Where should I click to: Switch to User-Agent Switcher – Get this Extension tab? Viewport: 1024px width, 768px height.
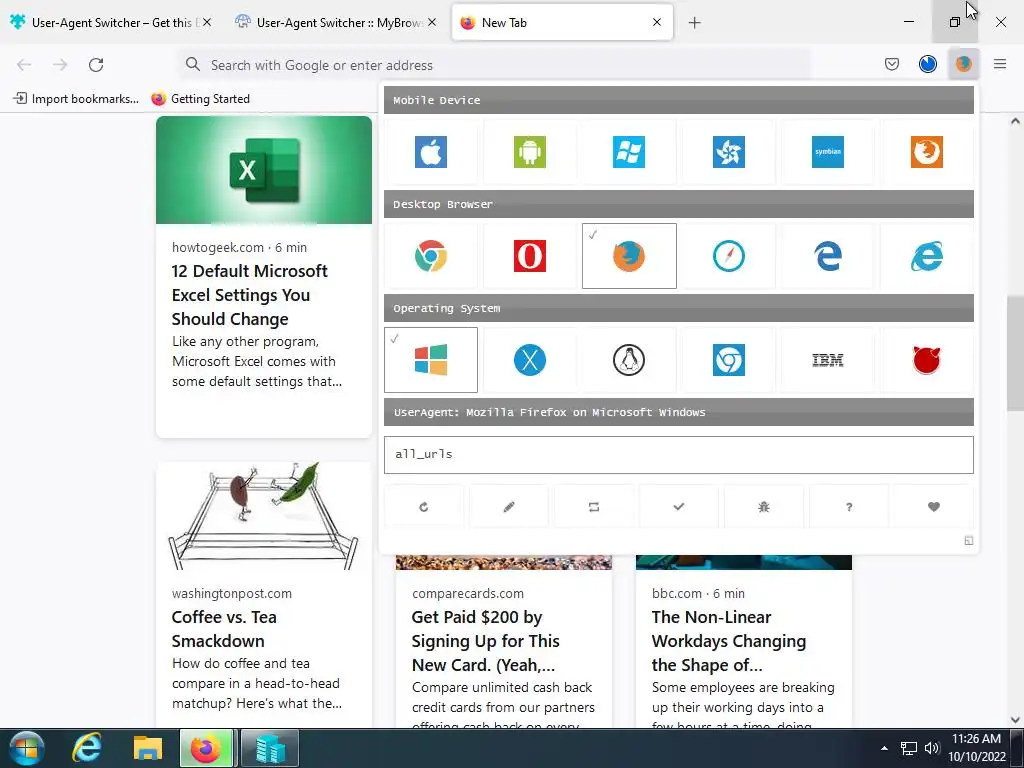111,22
